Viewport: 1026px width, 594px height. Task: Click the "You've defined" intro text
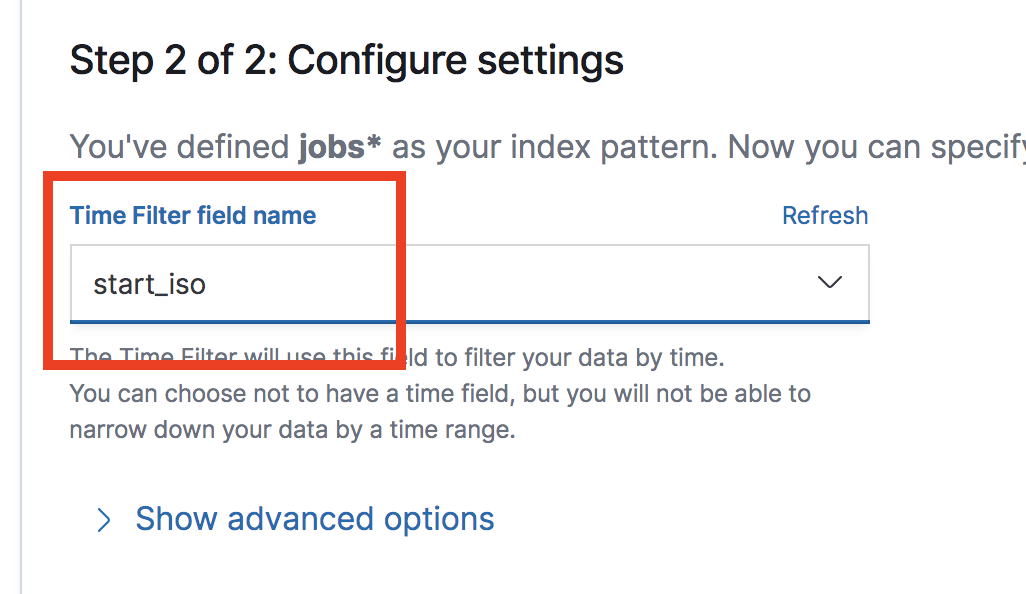[x=180, y=147]
